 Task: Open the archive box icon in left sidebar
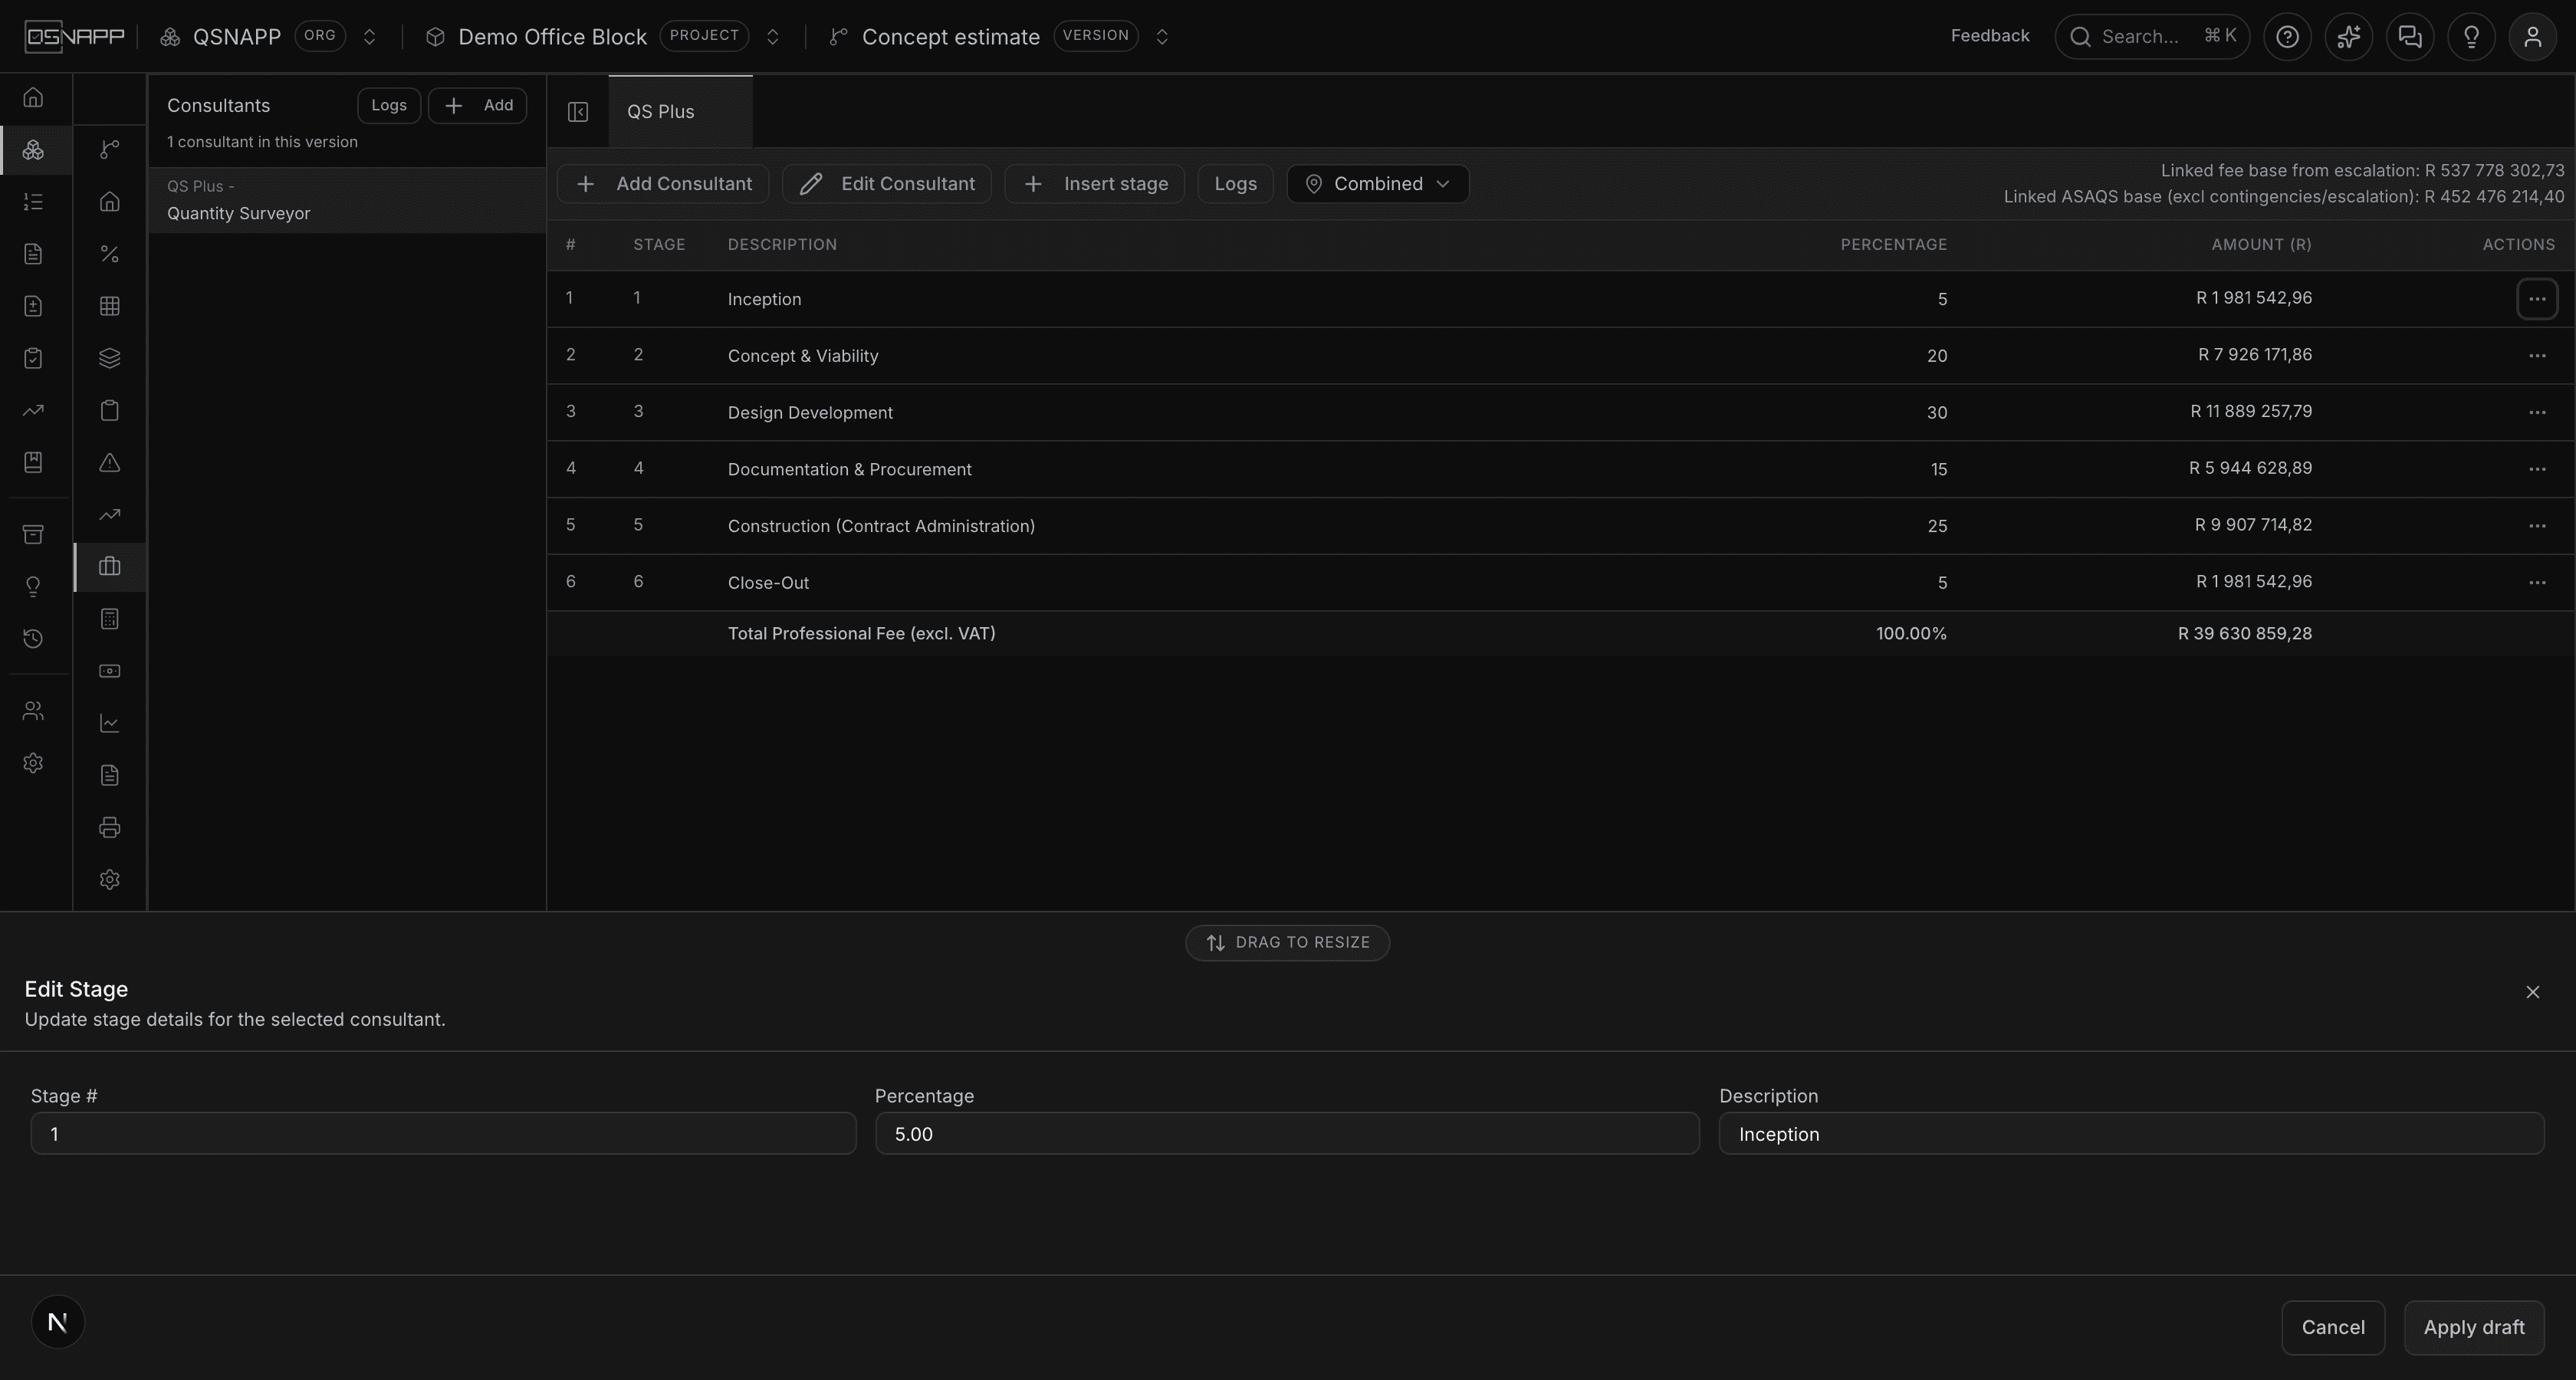33,534
